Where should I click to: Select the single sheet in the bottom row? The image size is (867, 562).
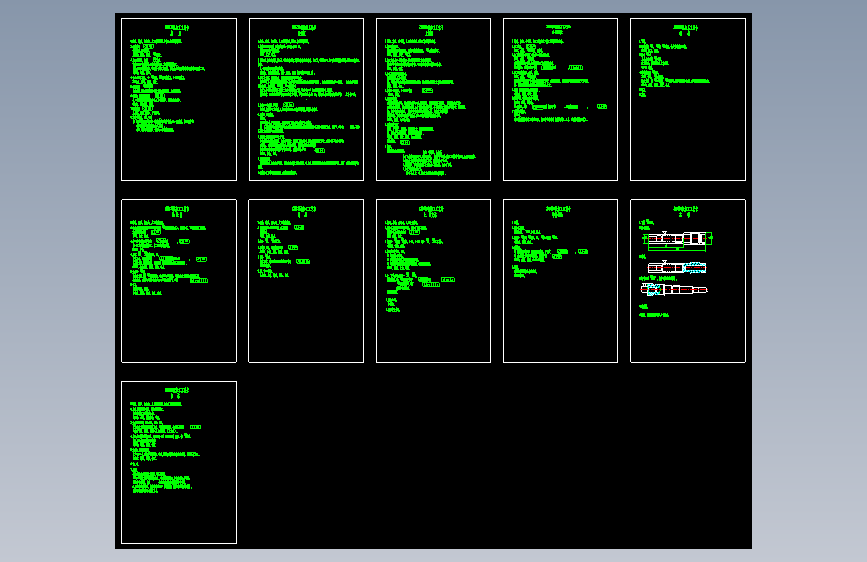[179, 462]
